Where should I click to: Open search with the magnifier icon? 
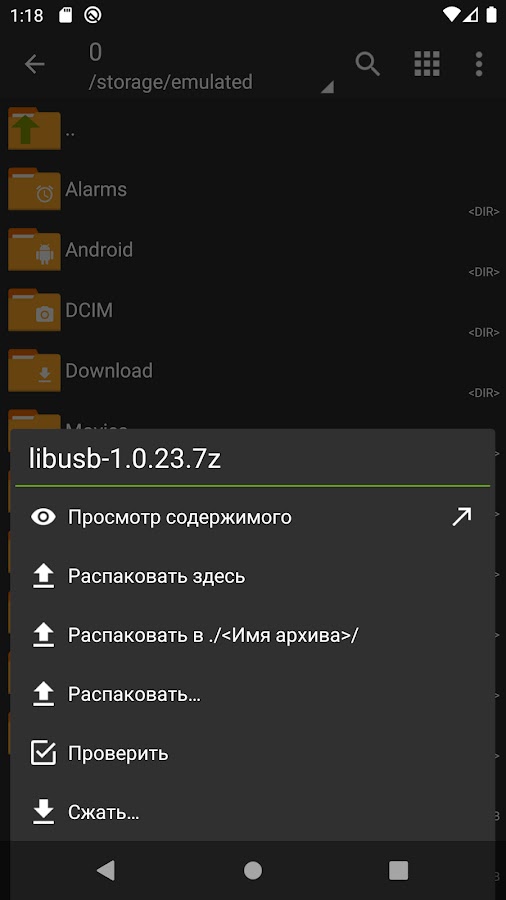(x=367, y=64)
